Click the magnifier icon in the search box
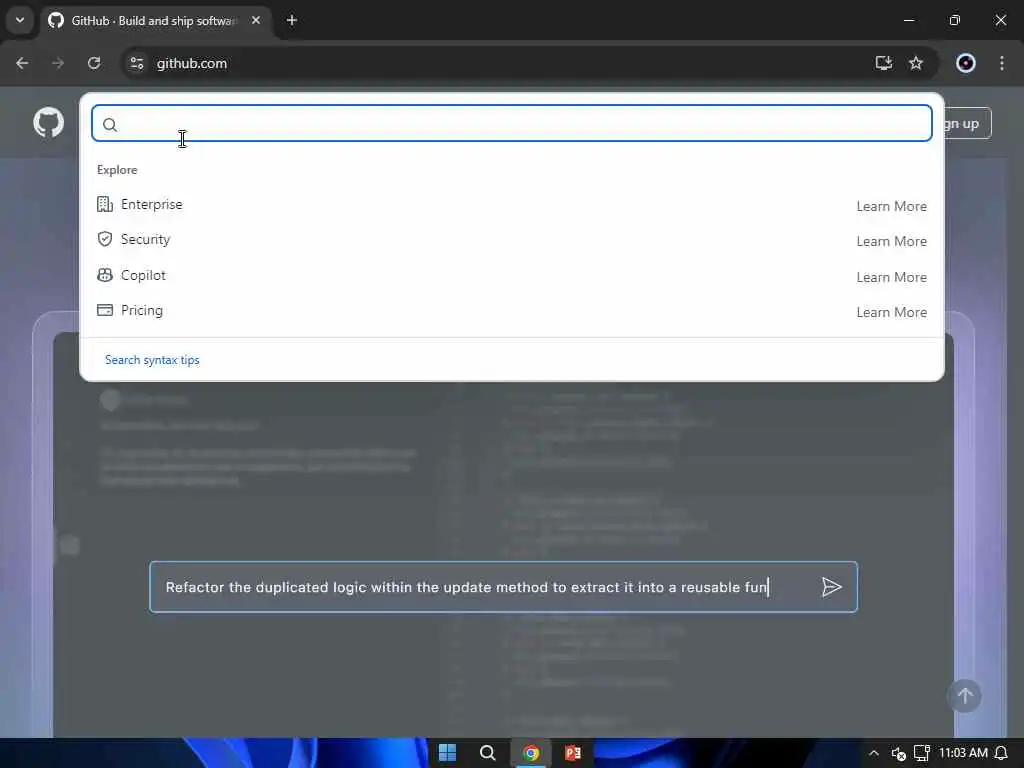Viewport: 1024px width, 768px height. tap(110, 125)
